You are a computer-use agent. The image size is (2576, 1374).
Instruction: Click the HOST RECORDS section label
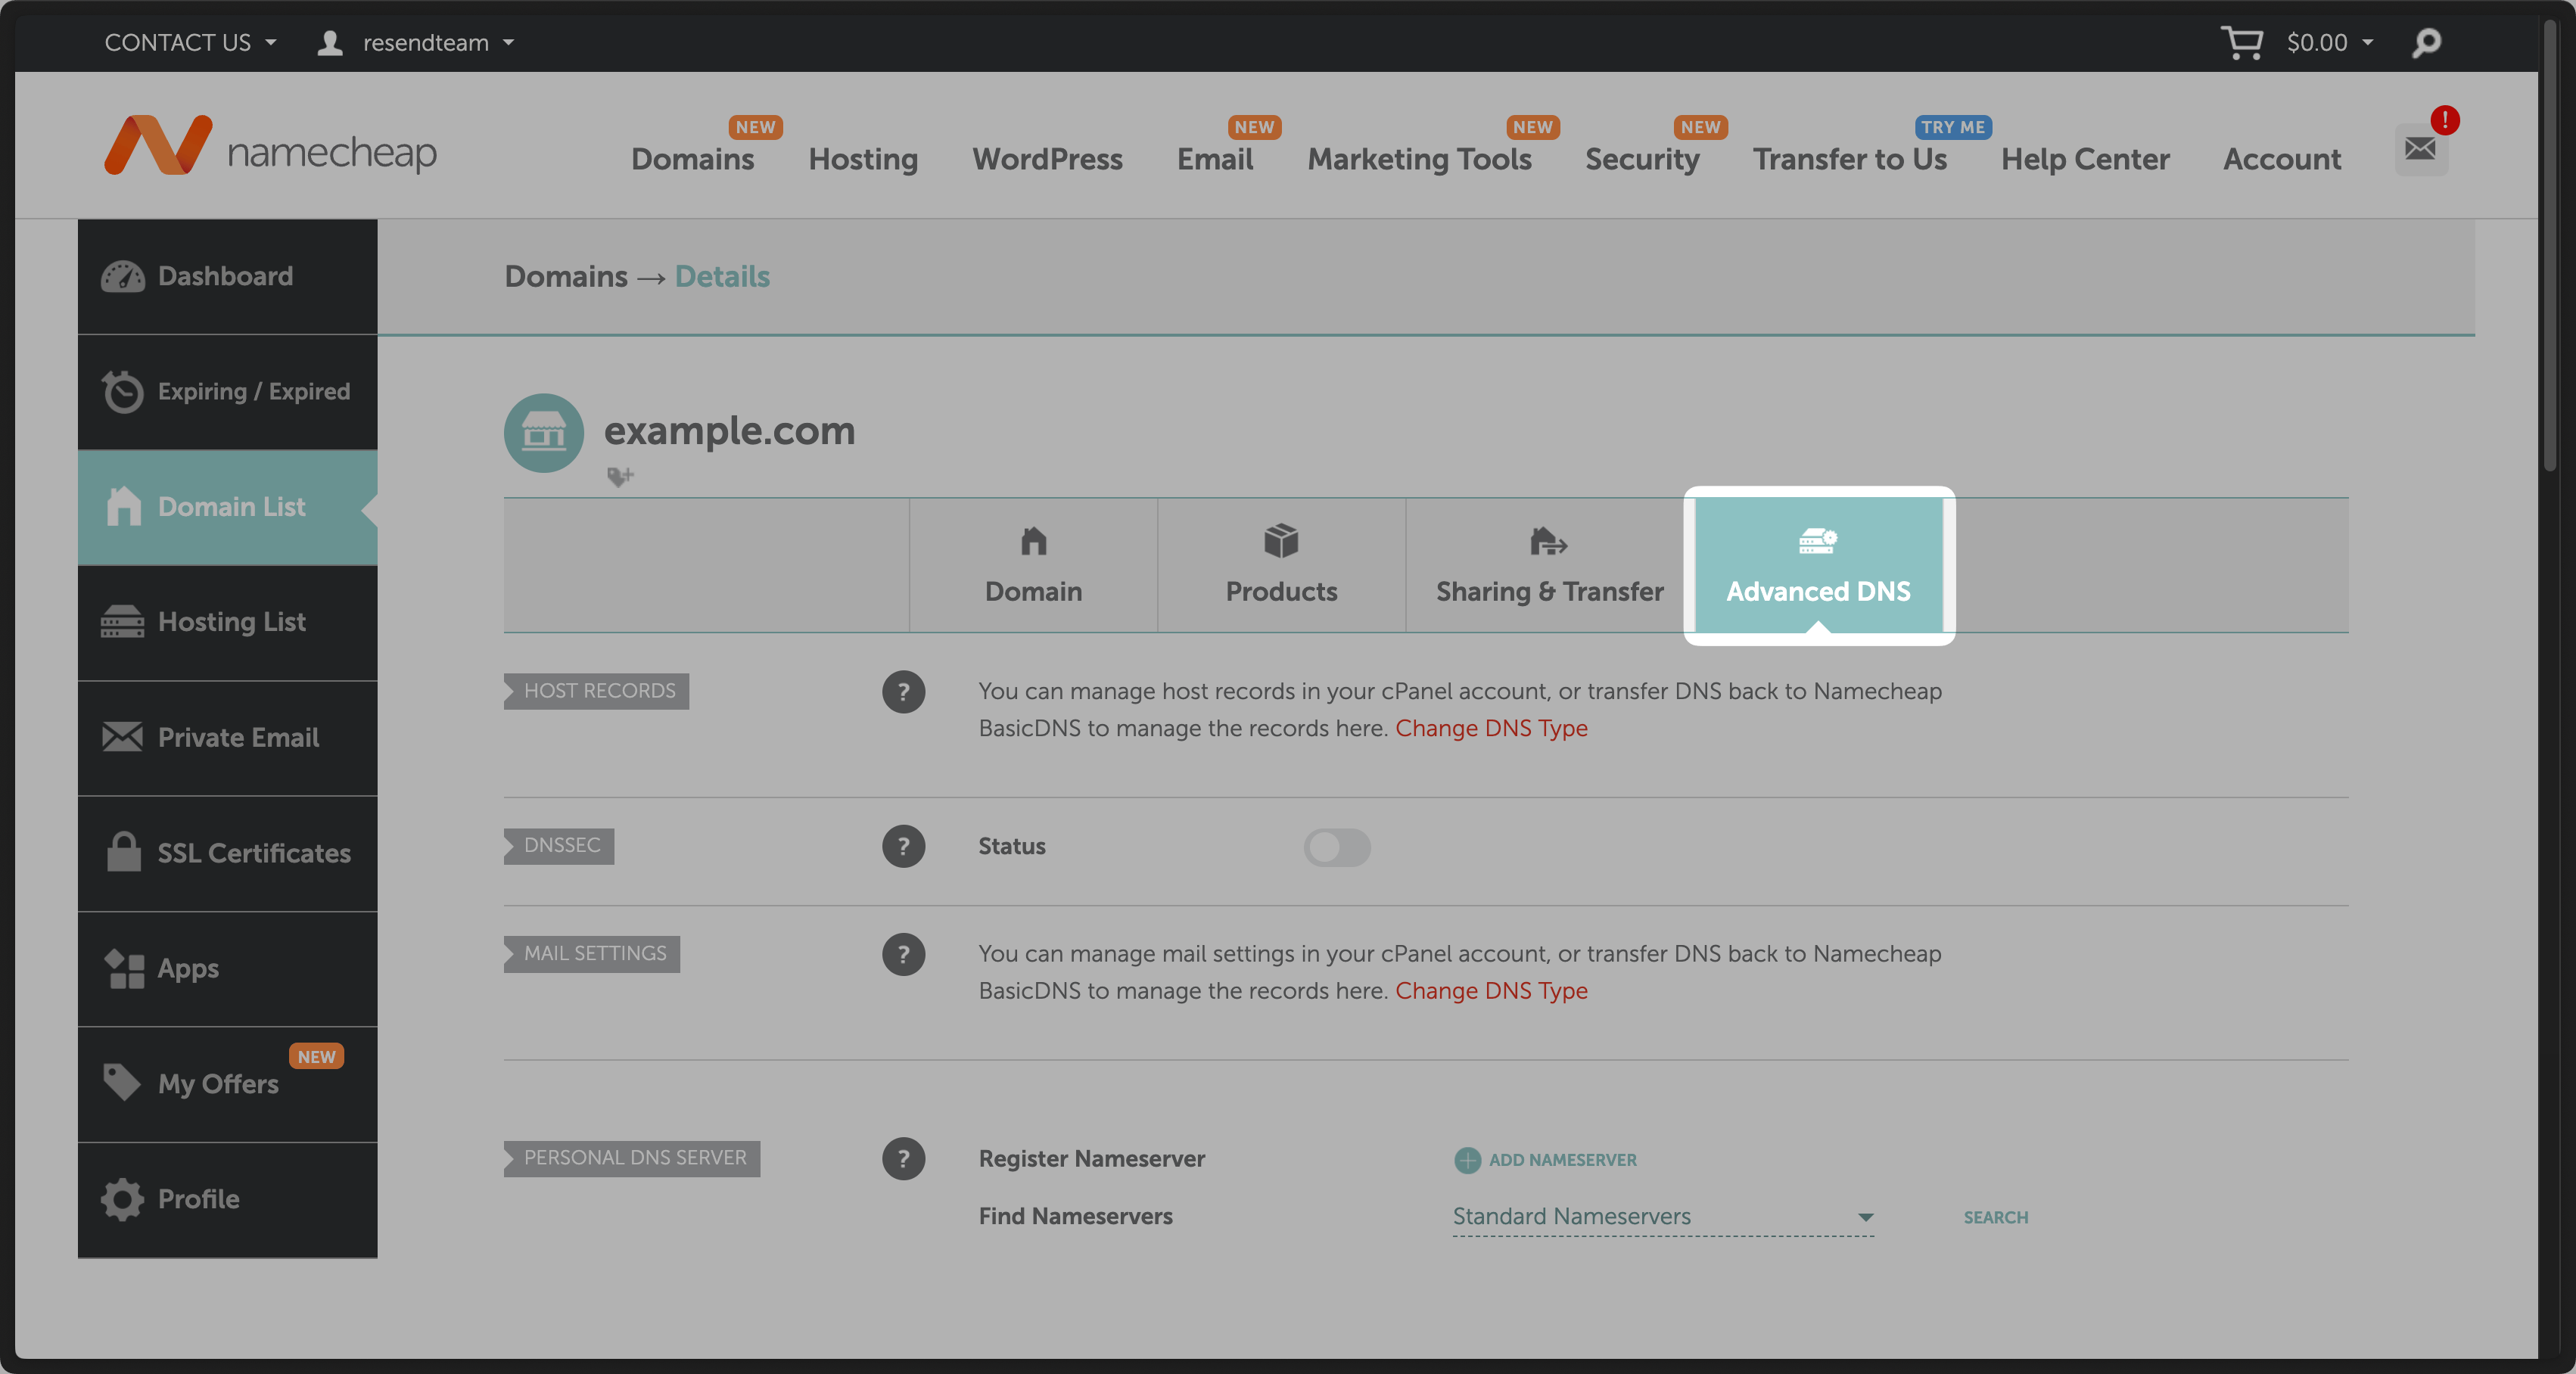597,691
